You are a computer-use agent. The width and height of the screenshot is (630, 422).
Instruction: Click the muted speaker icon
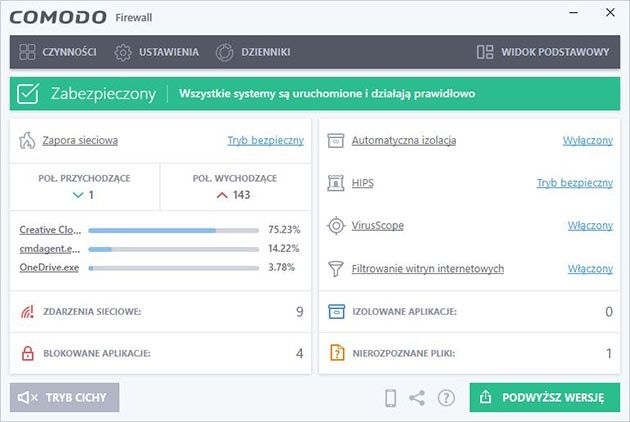click(28, 397)
